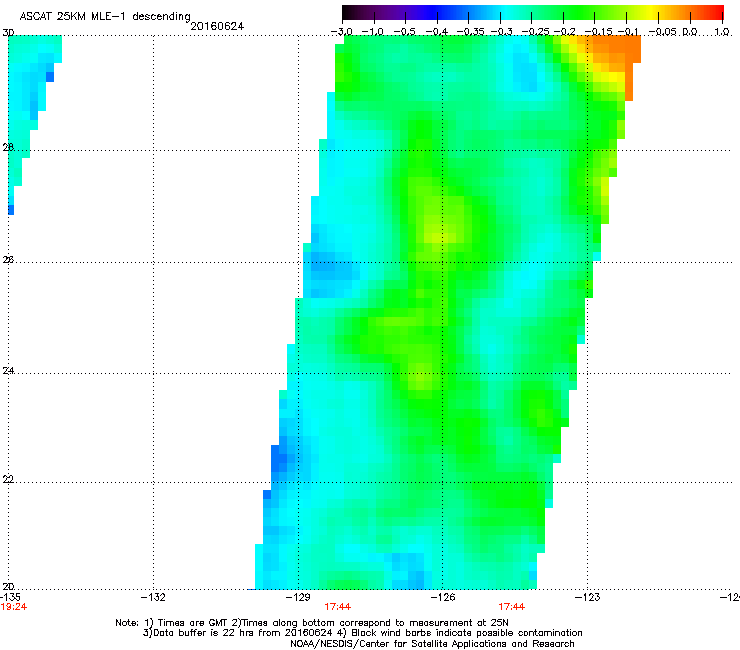Click the 17:44 time label right of -129

pyautogui.click(x=337, y=607)
